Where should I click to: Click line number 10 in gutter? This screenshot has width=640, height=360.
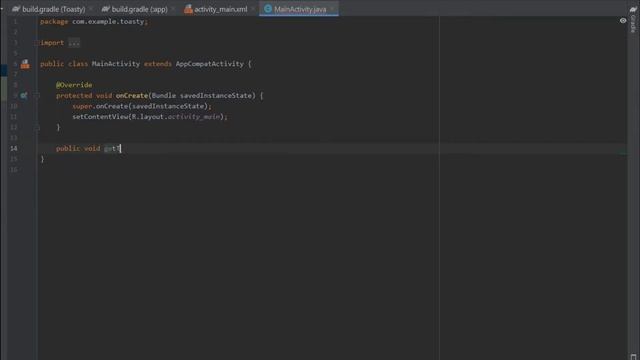coord(13,107)
